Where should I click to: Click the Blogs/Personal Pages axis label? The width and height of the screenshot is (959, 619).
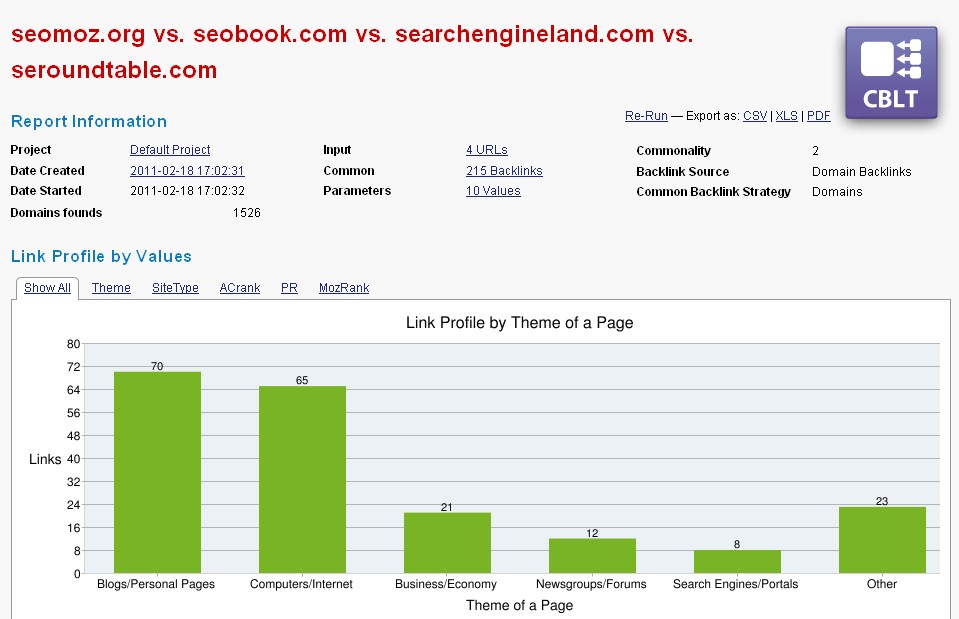[156, 584]
